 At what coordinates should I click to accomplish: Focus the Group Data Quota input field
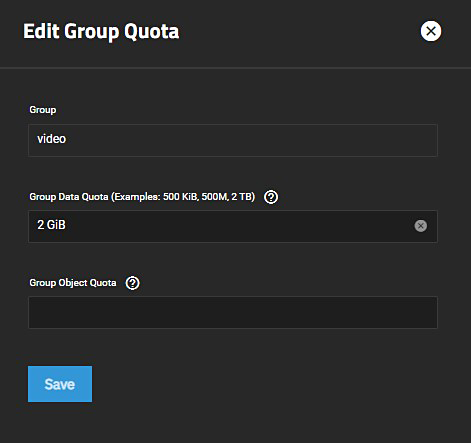233,226
